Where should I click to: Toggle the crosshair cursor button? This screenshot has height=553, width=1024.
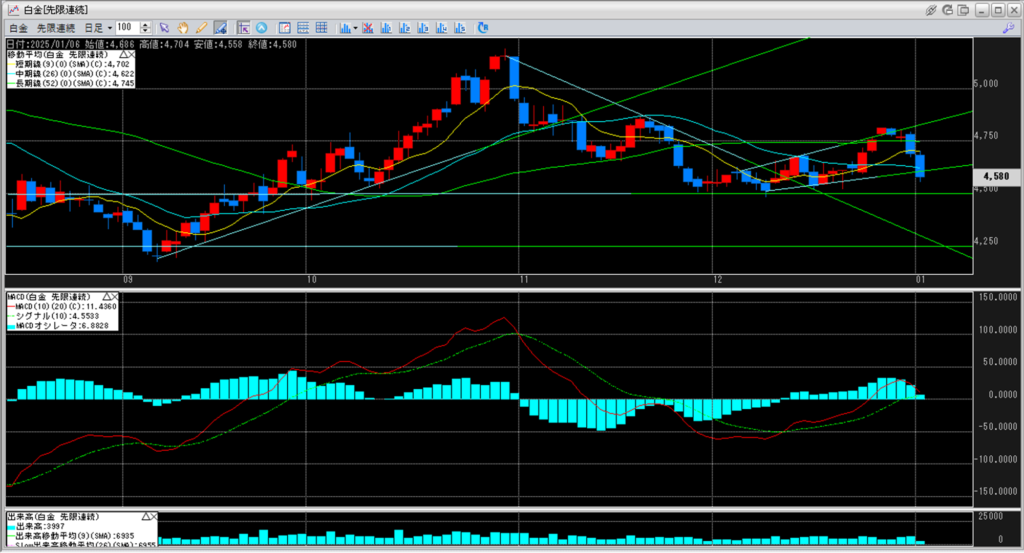pyautogui.click(x=243, y=27)
